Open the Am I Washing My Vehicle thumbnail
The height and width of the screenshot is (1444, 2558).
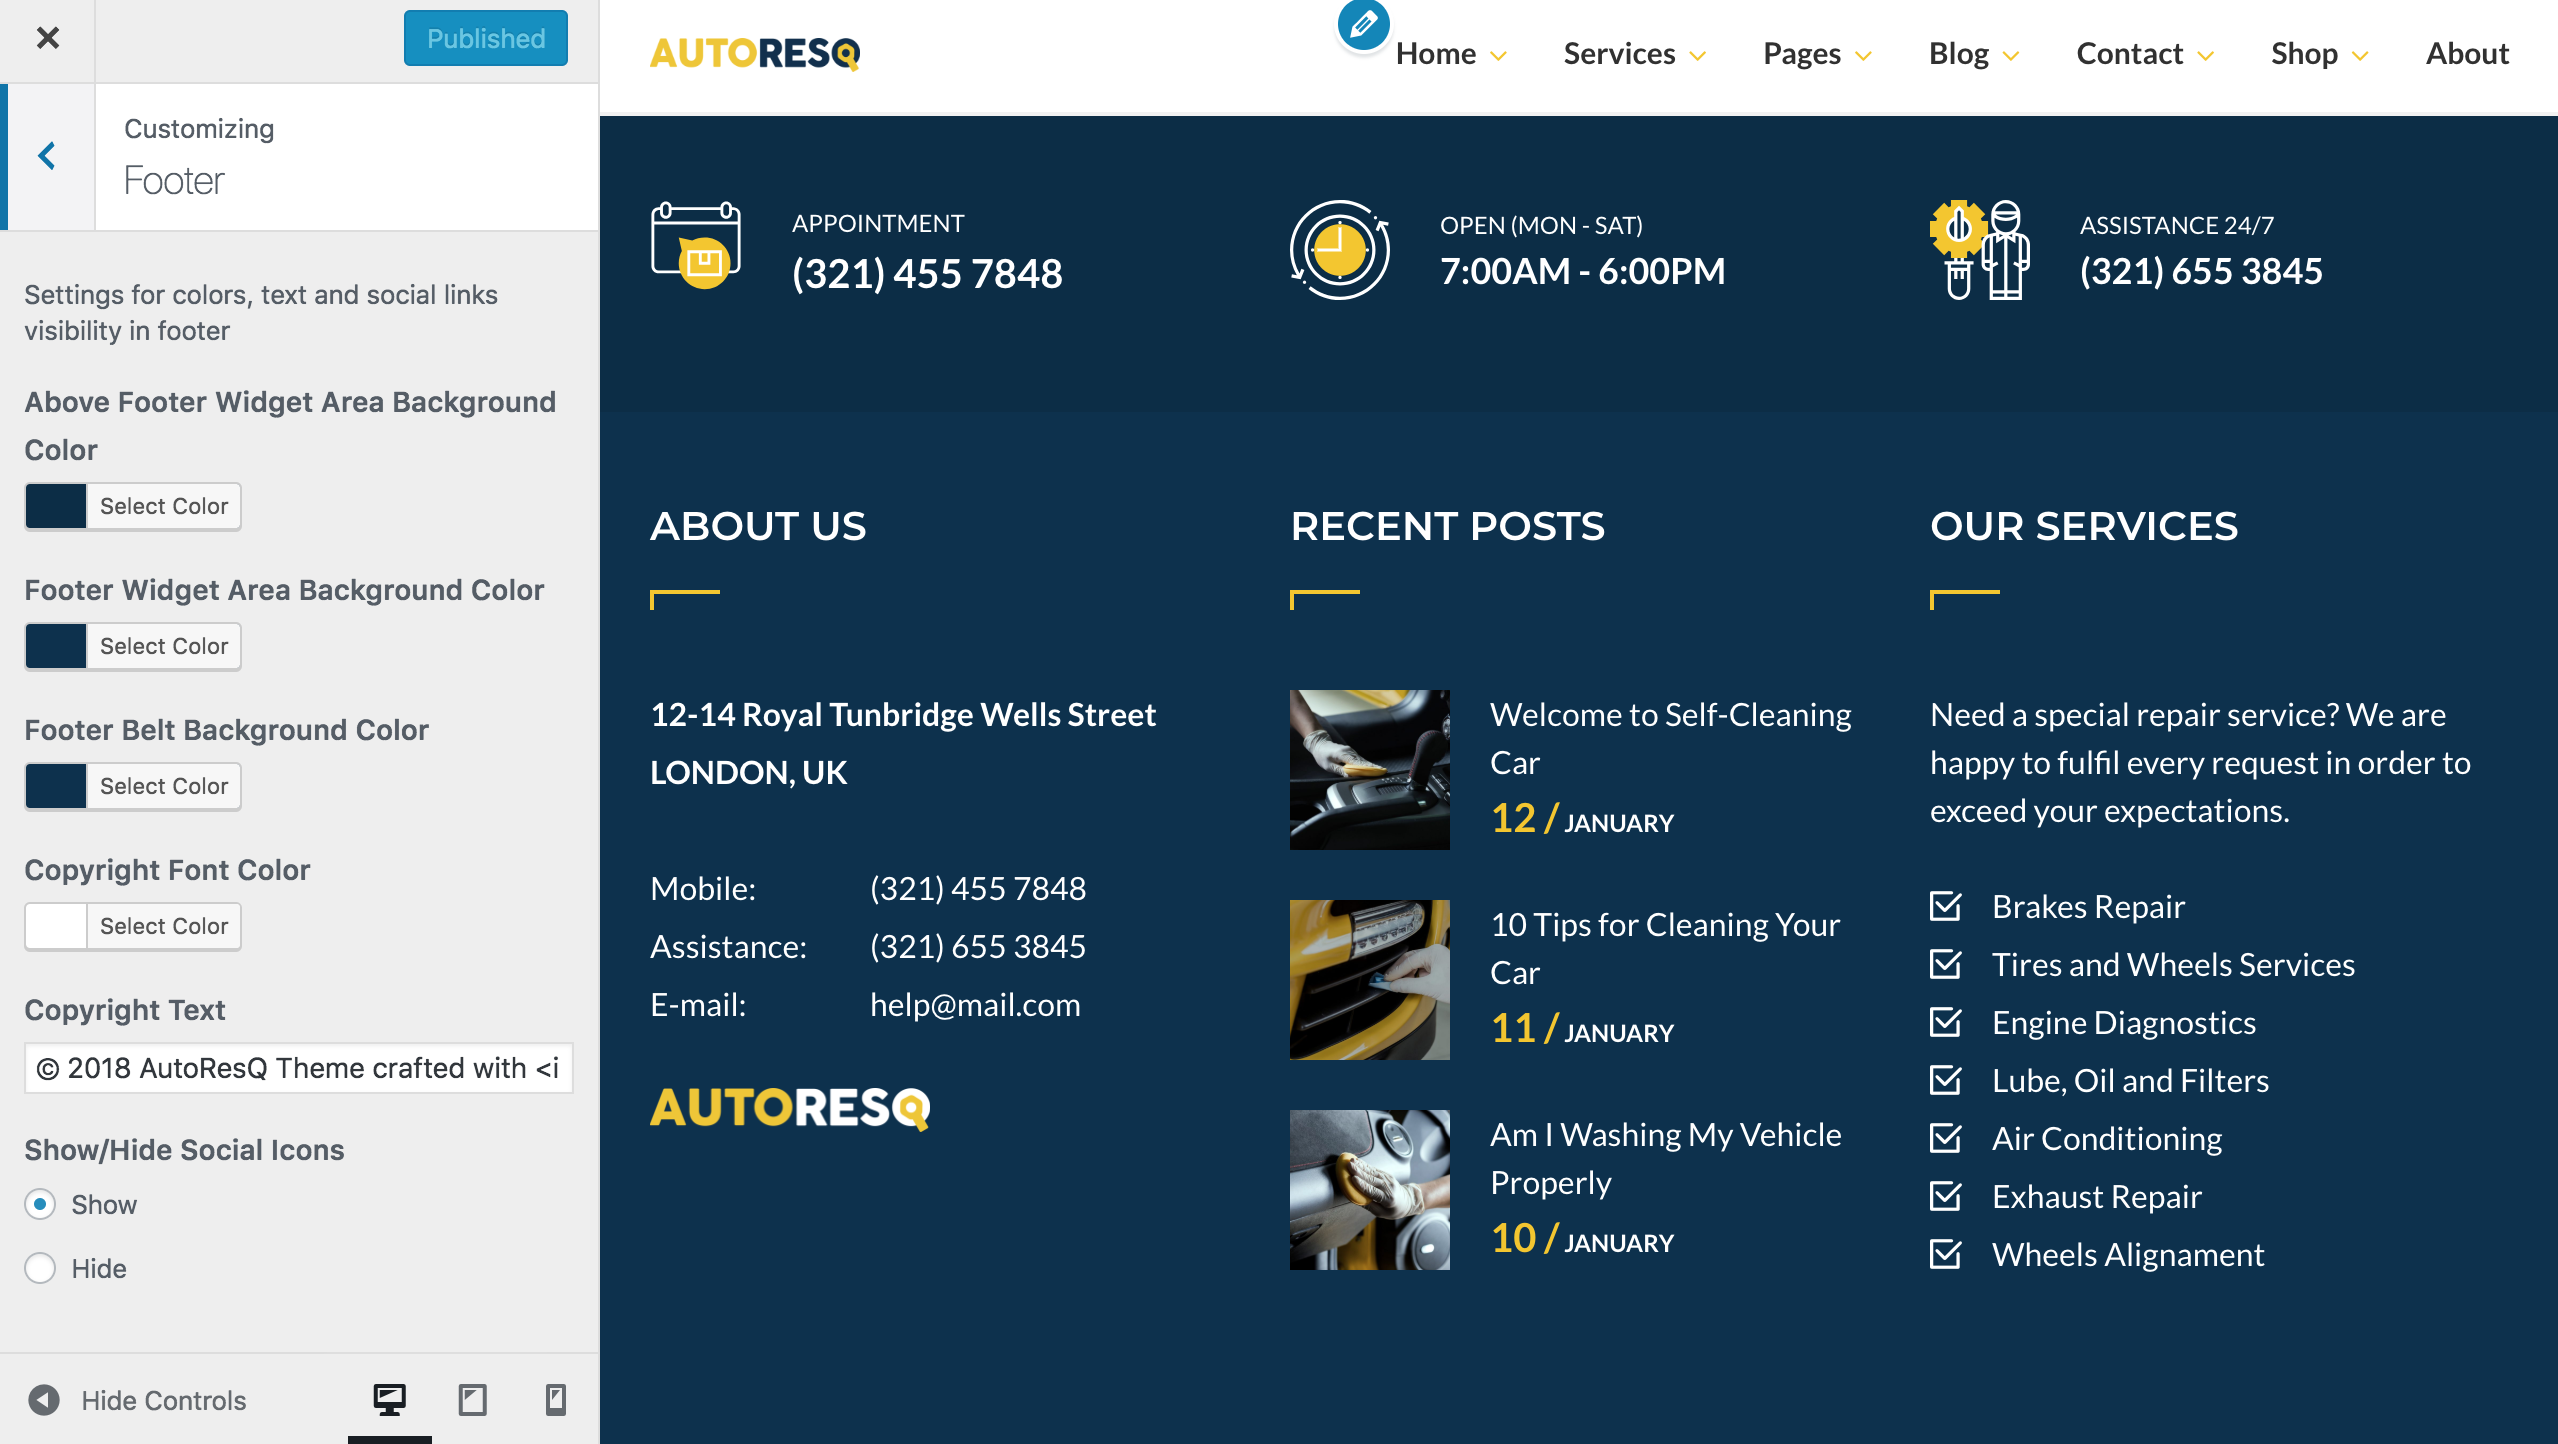(1370, 1190)
